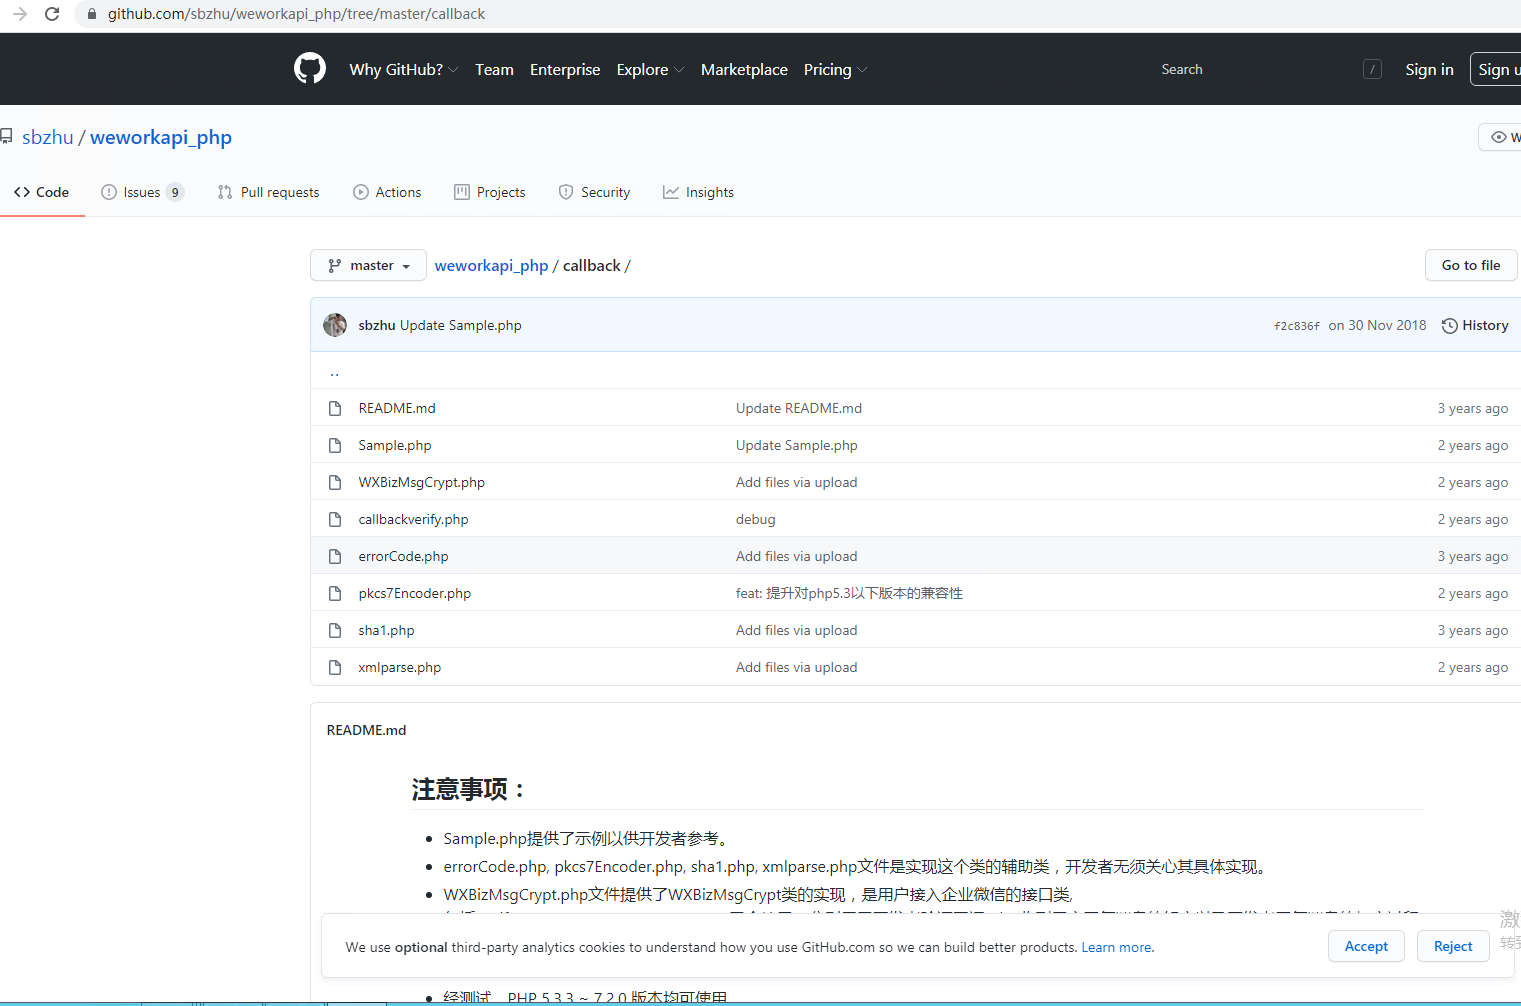The height and width of the screenshot is (1006, 1521).
Task: Open the errorCode.php file
Action: (x=403, y=556)
